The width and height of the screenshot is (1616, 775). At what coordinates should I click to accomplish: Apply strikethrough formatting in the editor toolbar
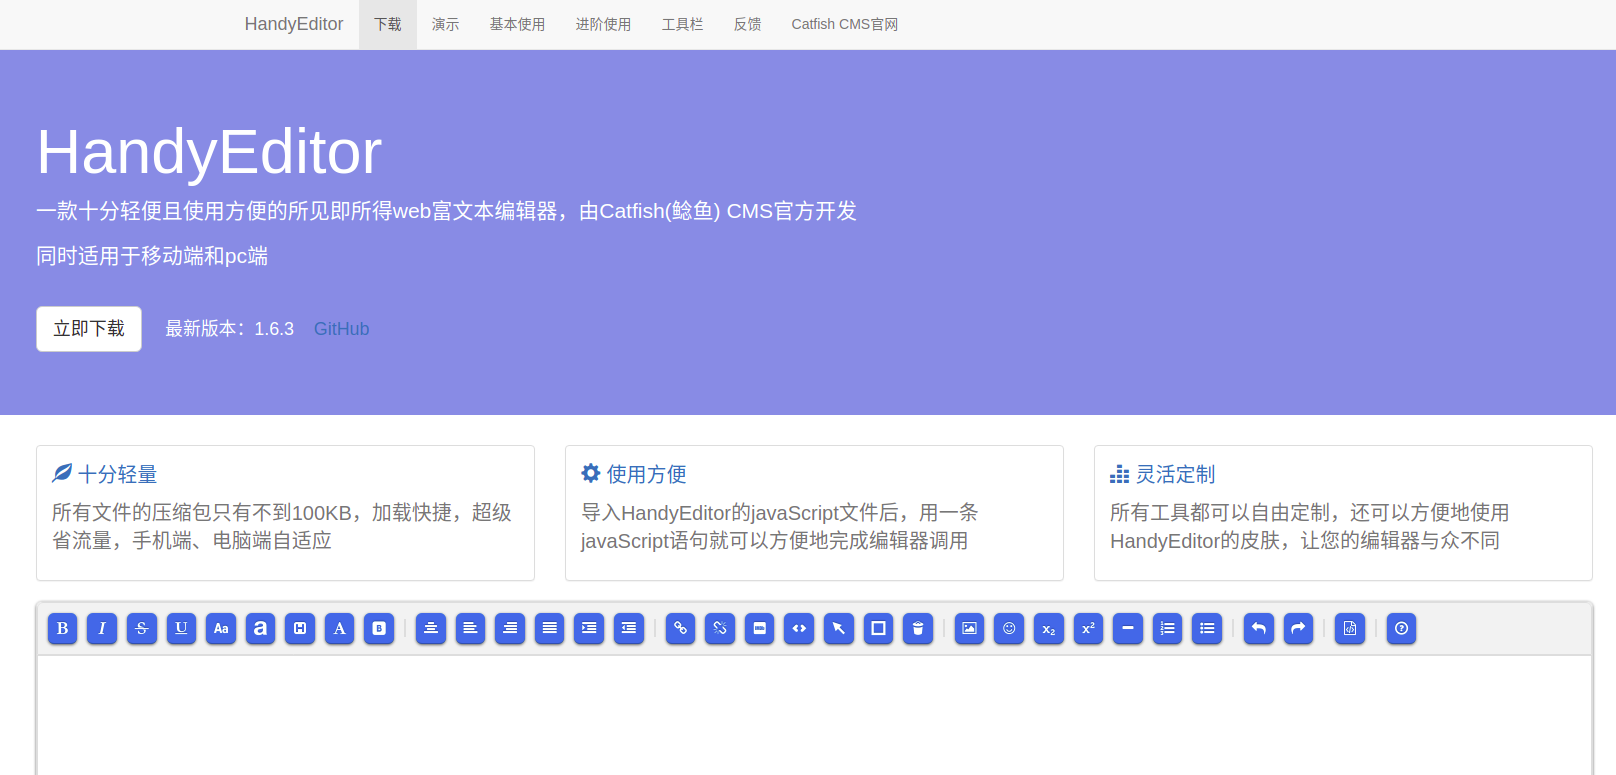(141, 628)
